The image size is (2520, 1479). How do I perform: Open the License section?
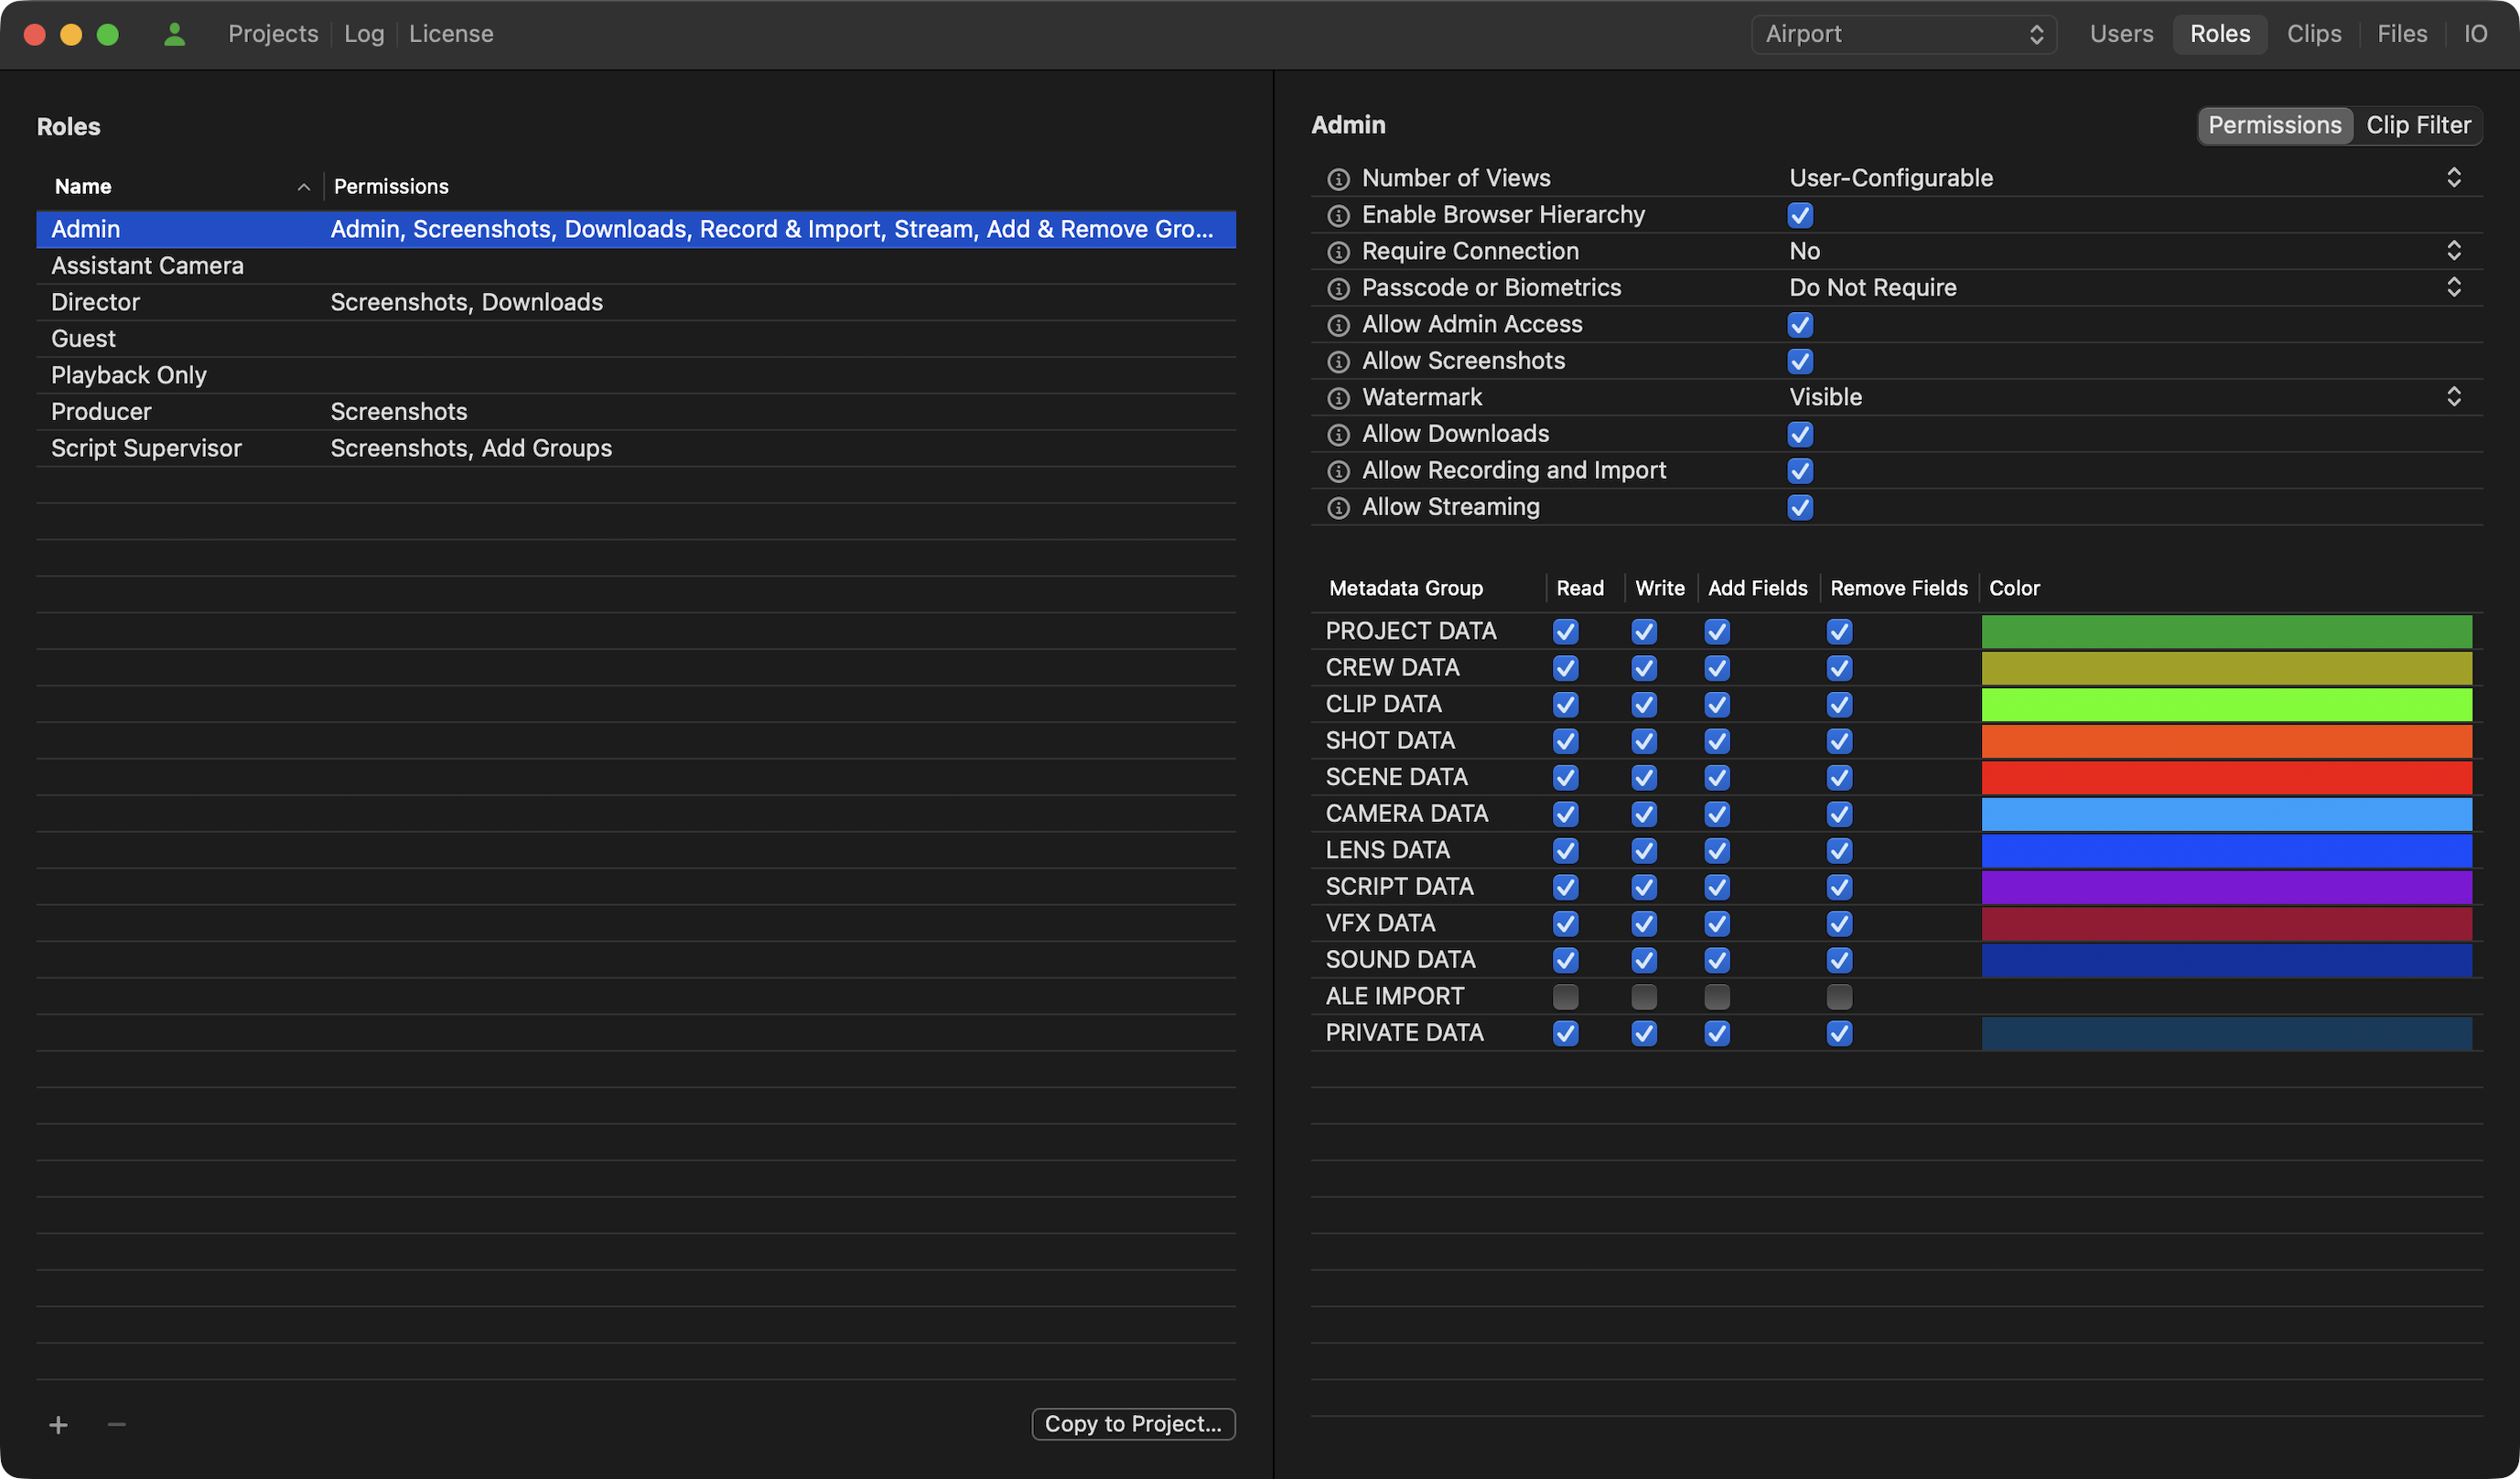pyautogui.click(x=451, y=34)
